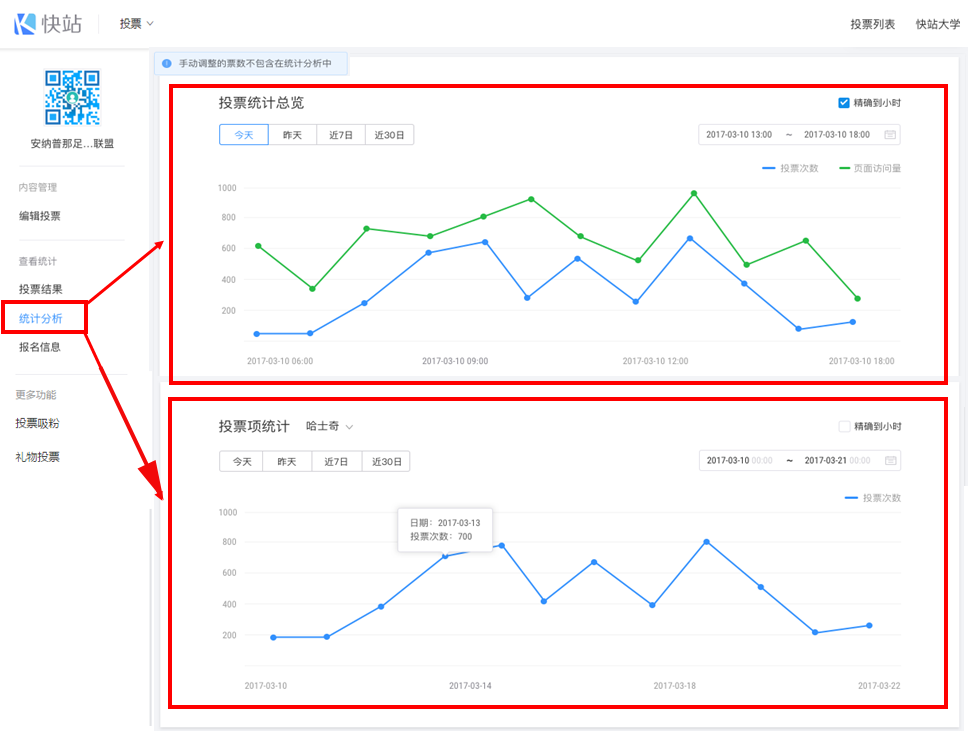Toggle the green page views legend
Image resolution: width=968 pixels, height=731 pixels.
pos(870,168)
